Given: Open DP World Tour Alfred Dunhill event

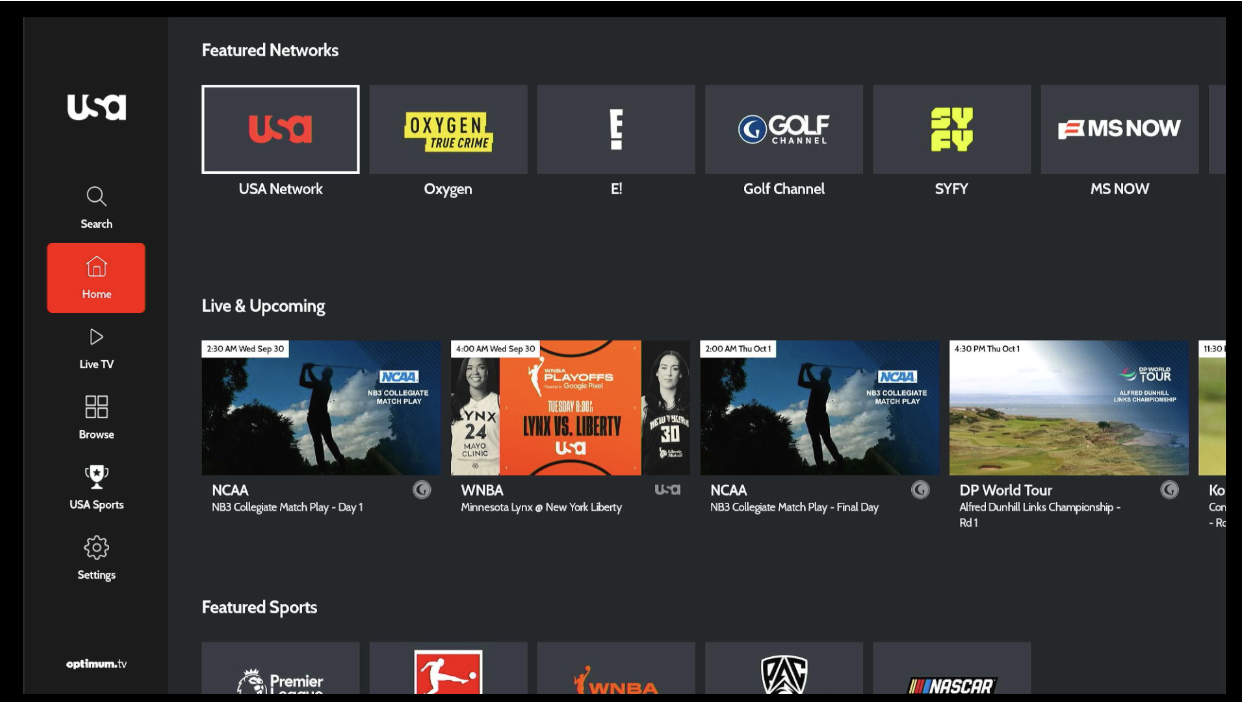Looking at the screenshot, I should (1069, 408).
